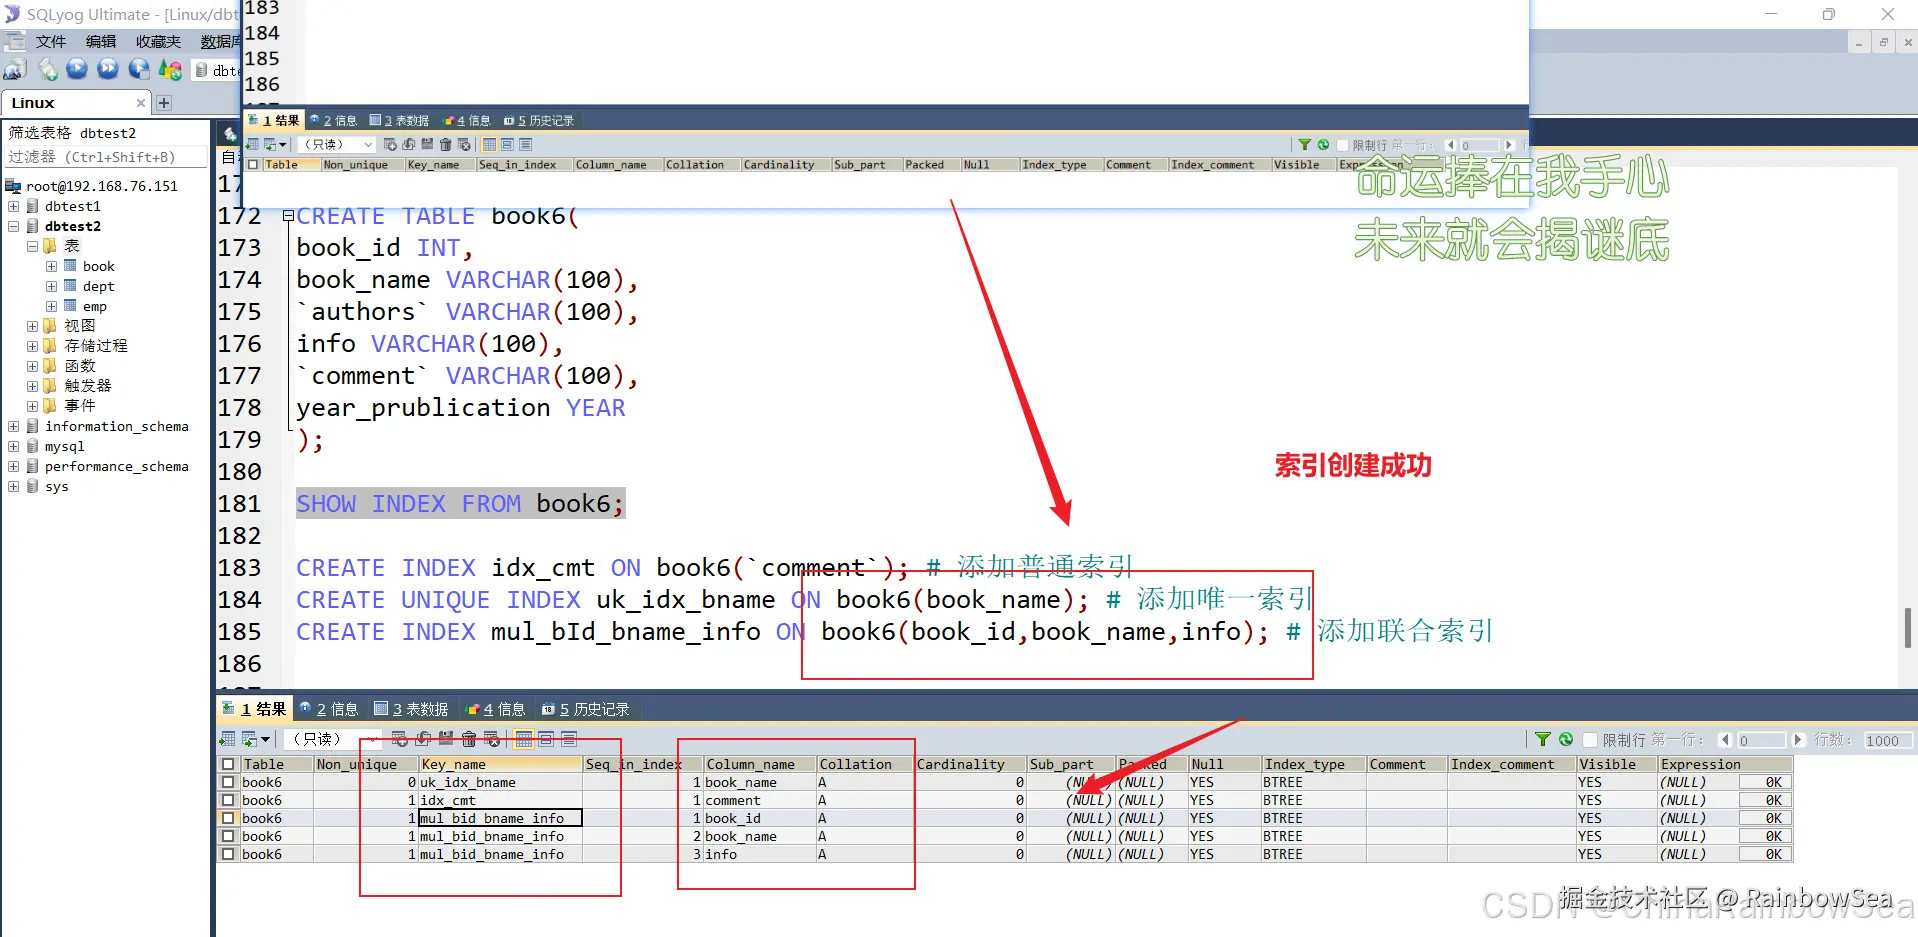Expand the dept table node
The height and width of the screenshot is (937, 1918).
click(x=51, y=286)
